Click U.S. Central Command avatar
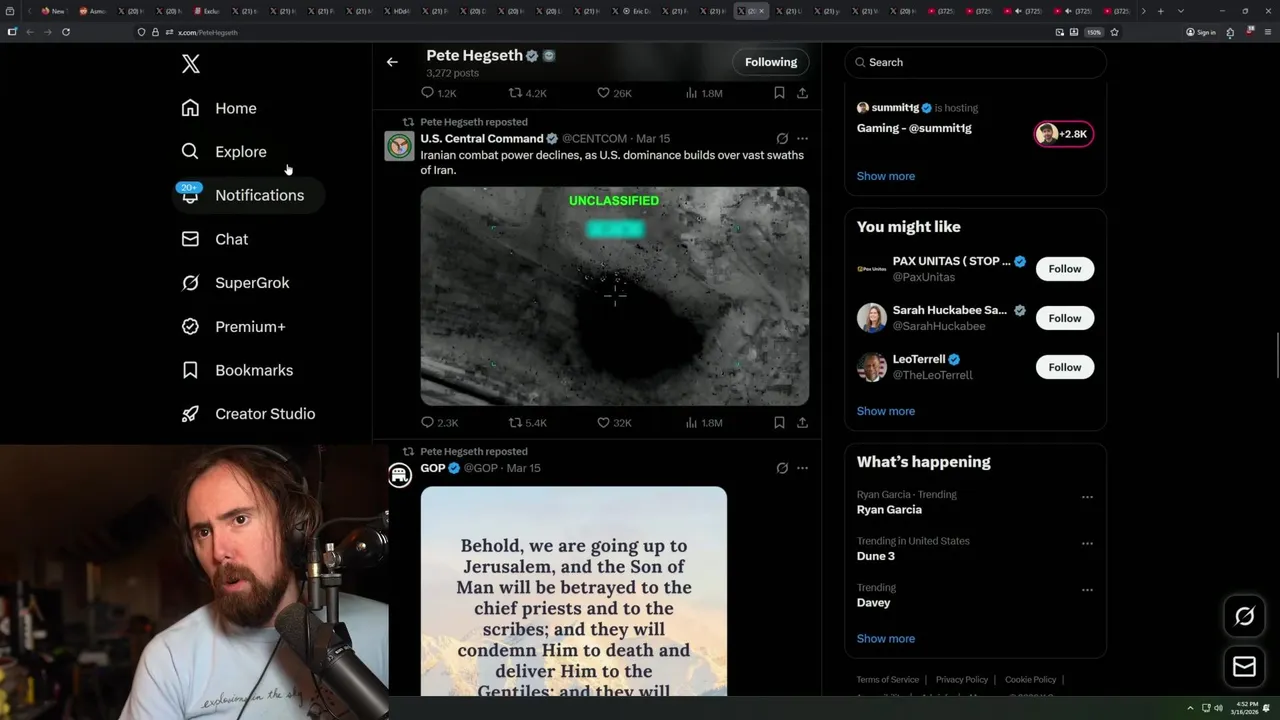Image resolution: width=1280 pixels, height=720 pixels. click(x=400, y=146)
